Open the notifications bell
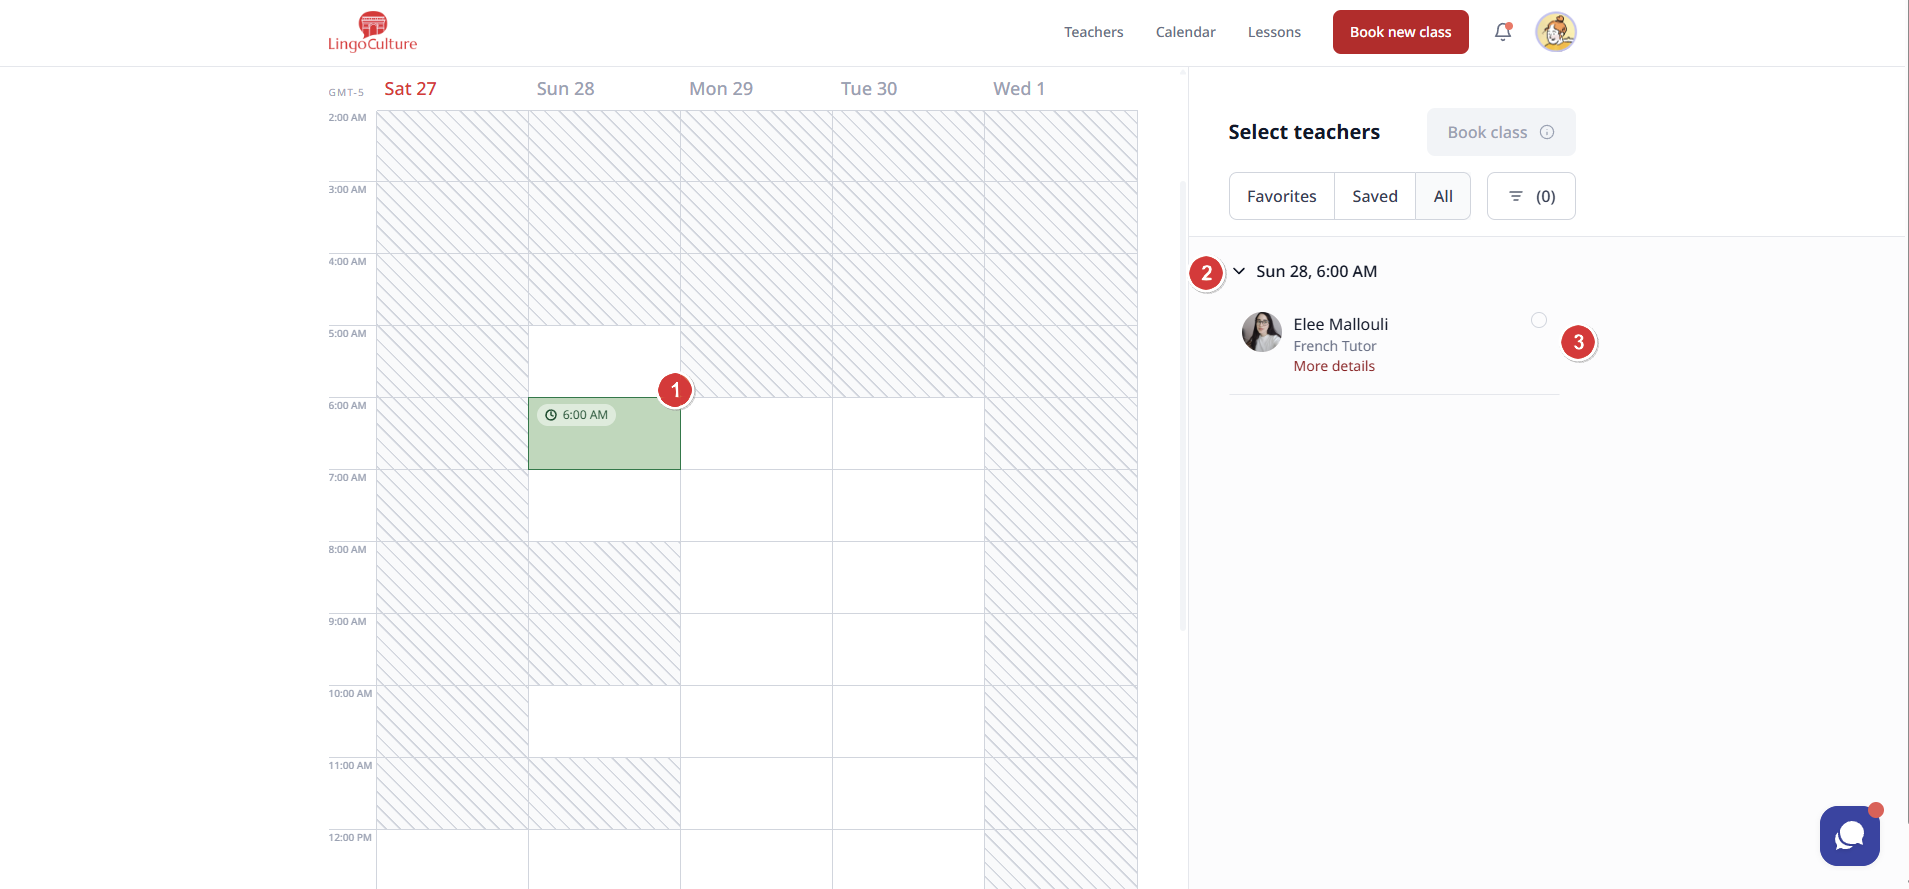This screenshot has height=889, width=1909. pos(1502,32)
